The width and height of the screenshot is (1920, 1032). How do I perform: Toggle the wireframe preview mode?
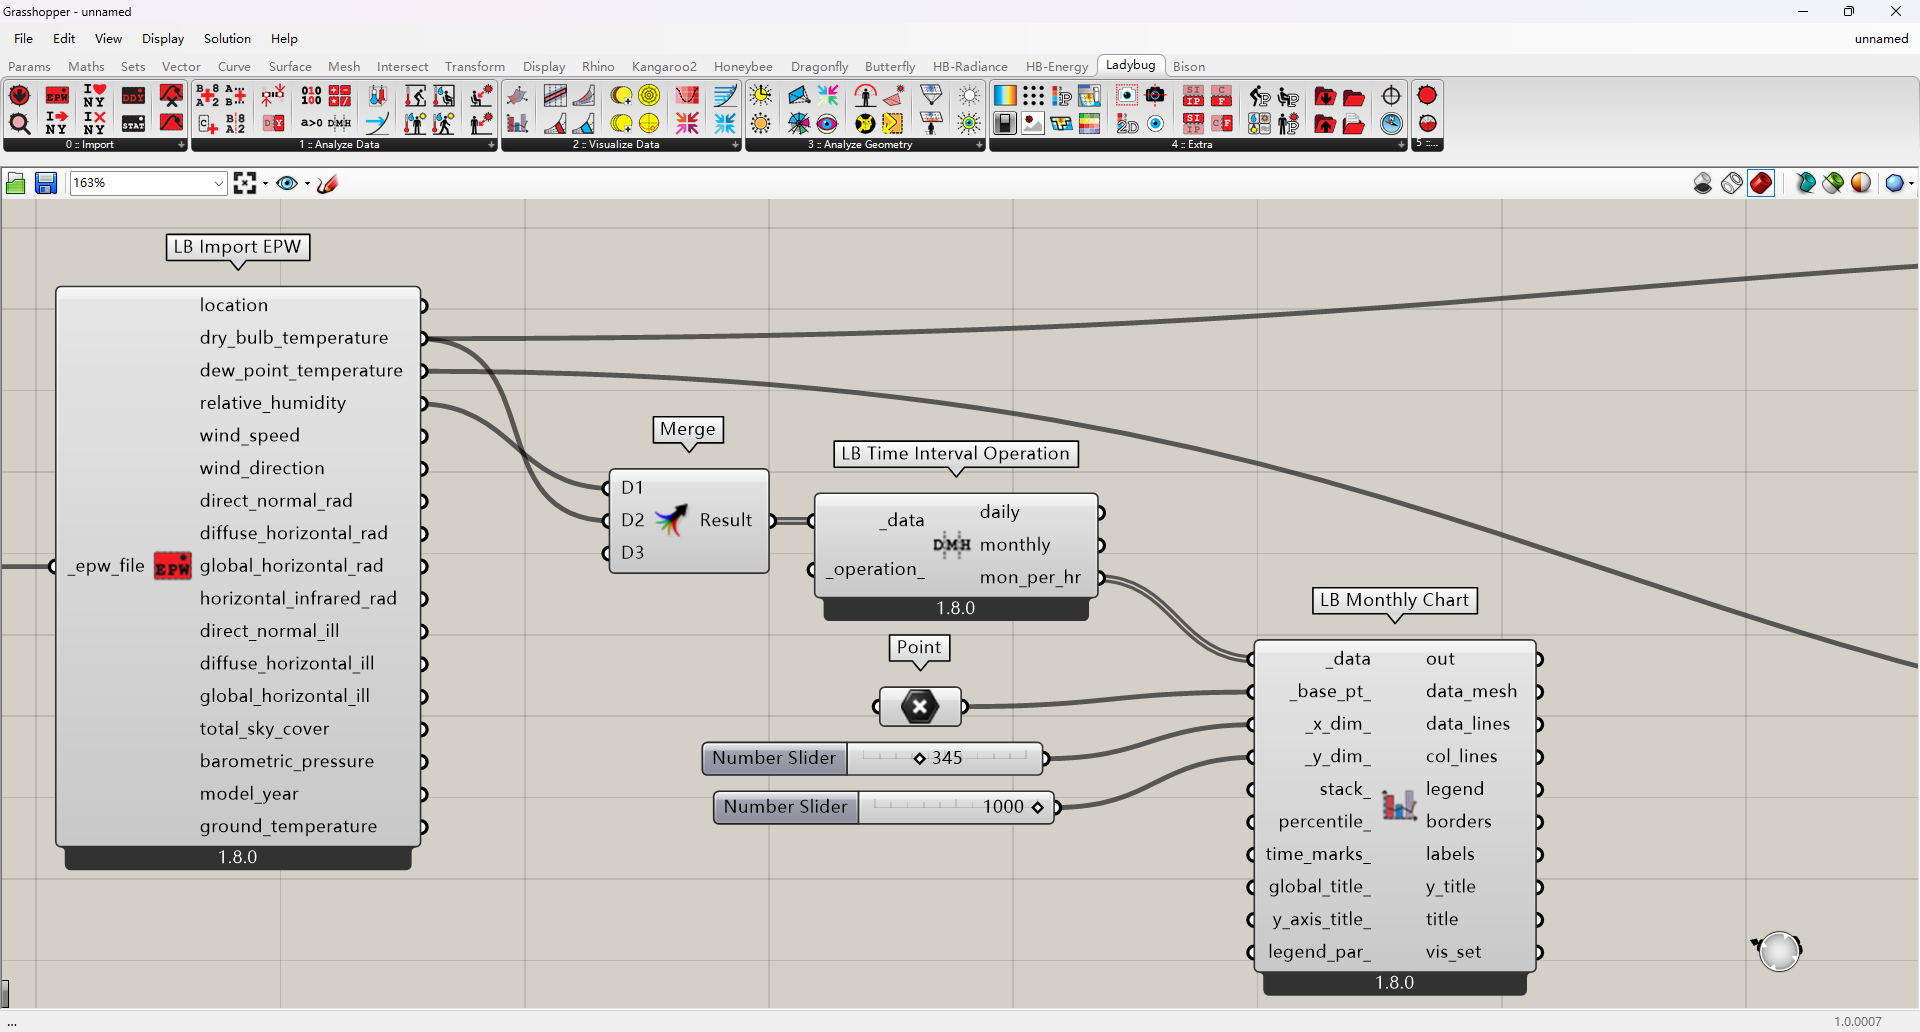pos(1732,183)
